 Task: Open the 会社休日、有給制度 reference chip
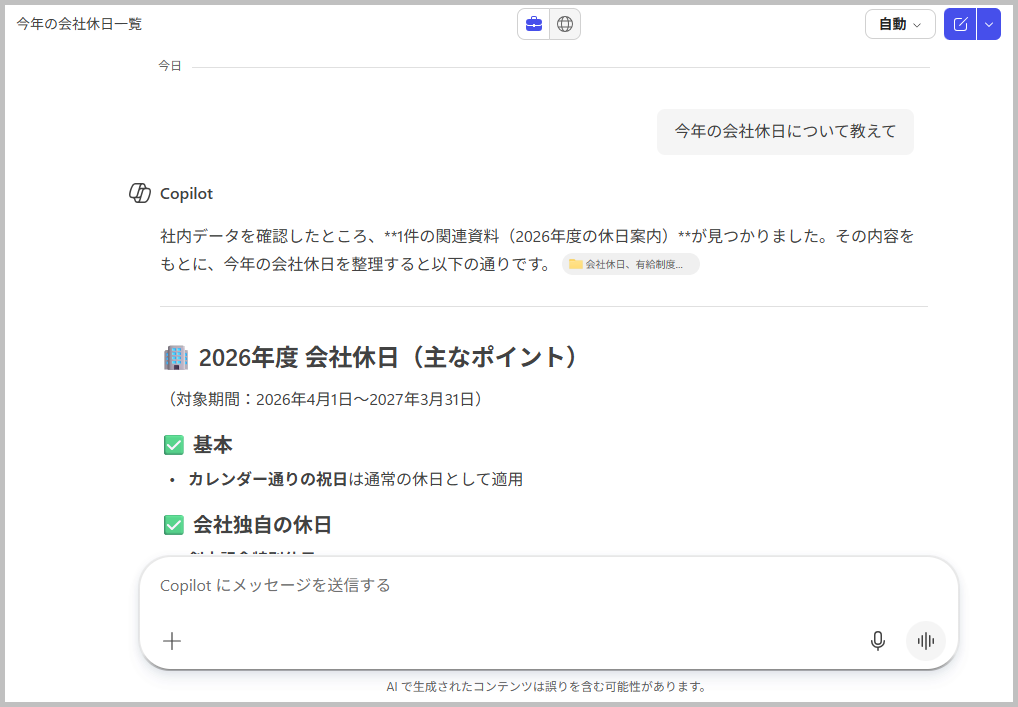tap(630, 264)
